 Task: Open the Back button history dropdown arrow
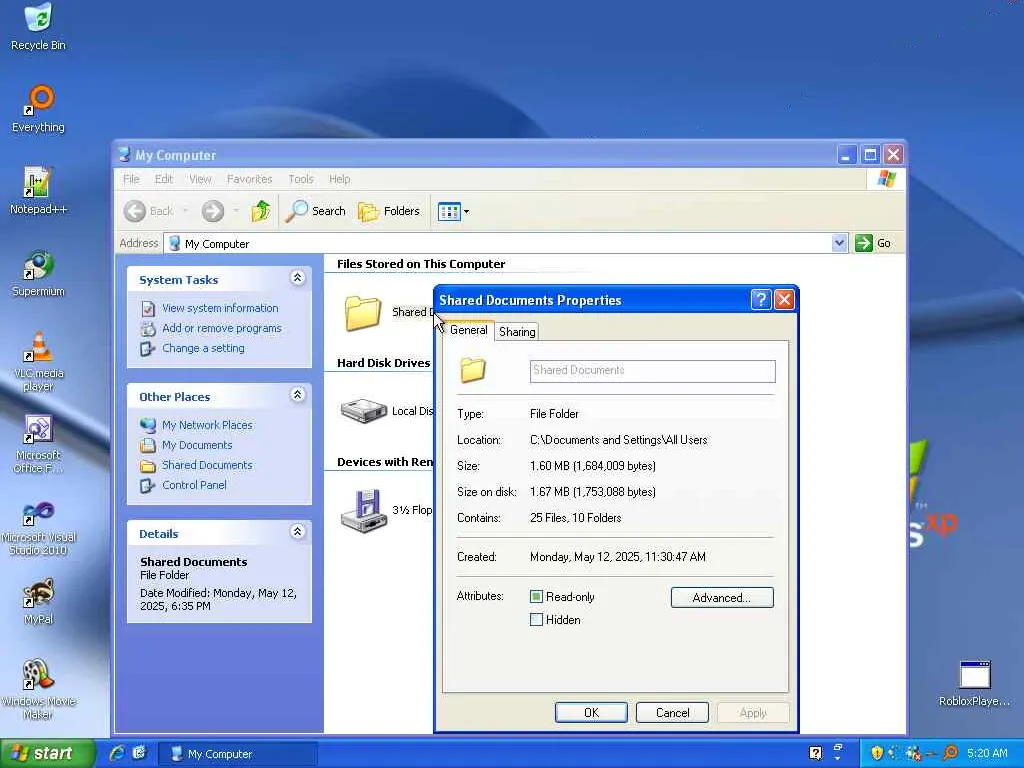[x=185, y=211]
